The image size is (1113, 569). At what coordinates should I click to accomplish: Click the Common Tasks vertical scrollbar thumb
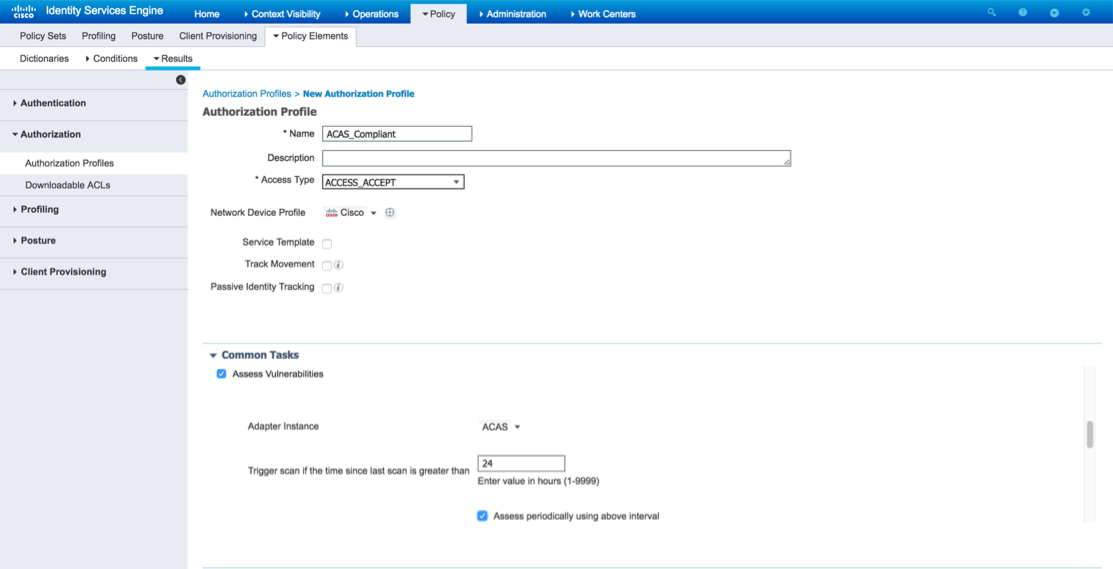click(1090, 434)
